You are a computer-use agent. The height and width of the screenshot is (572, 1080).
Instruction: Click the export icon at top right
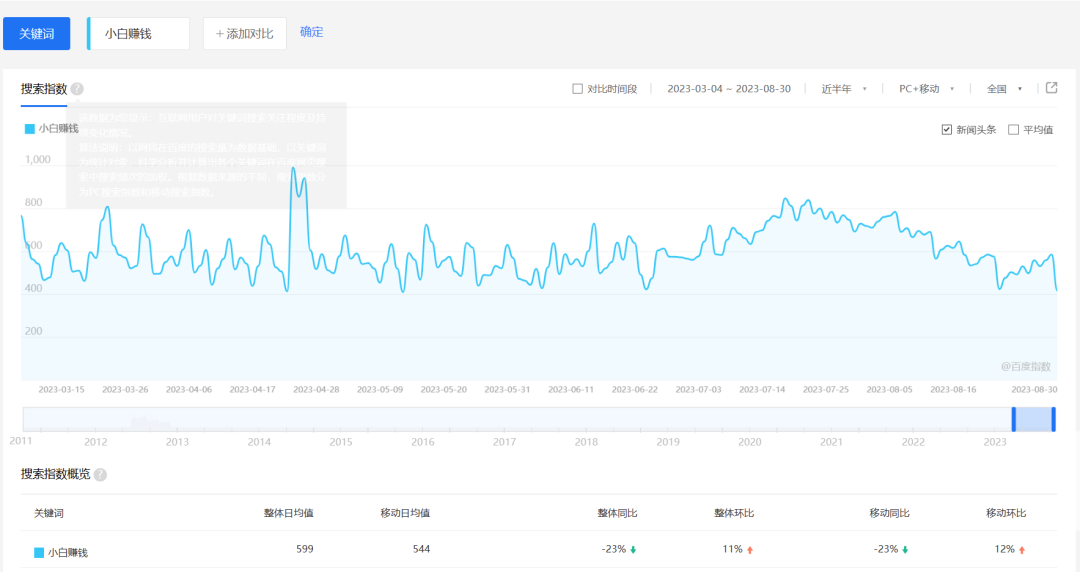(x=1051, y=88)
